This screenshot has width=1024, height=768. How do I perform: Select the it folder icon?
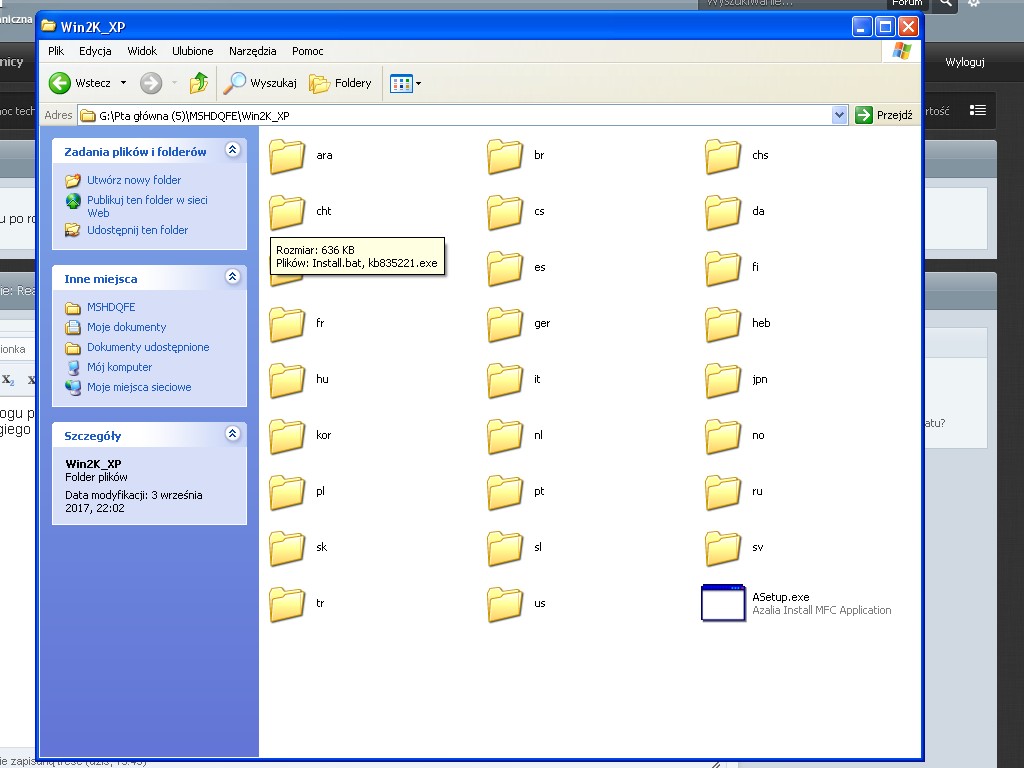[x=505, y=381]
